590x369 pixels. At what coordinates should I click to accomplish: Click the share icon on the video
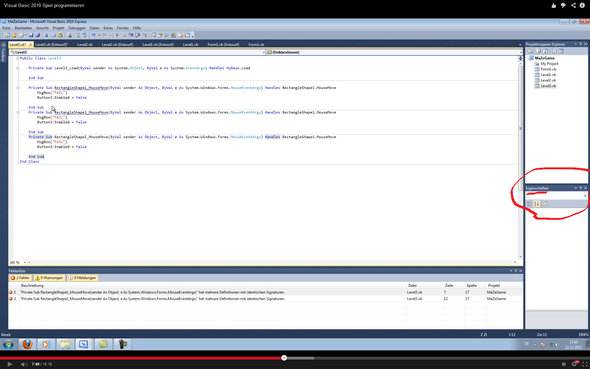573,5
